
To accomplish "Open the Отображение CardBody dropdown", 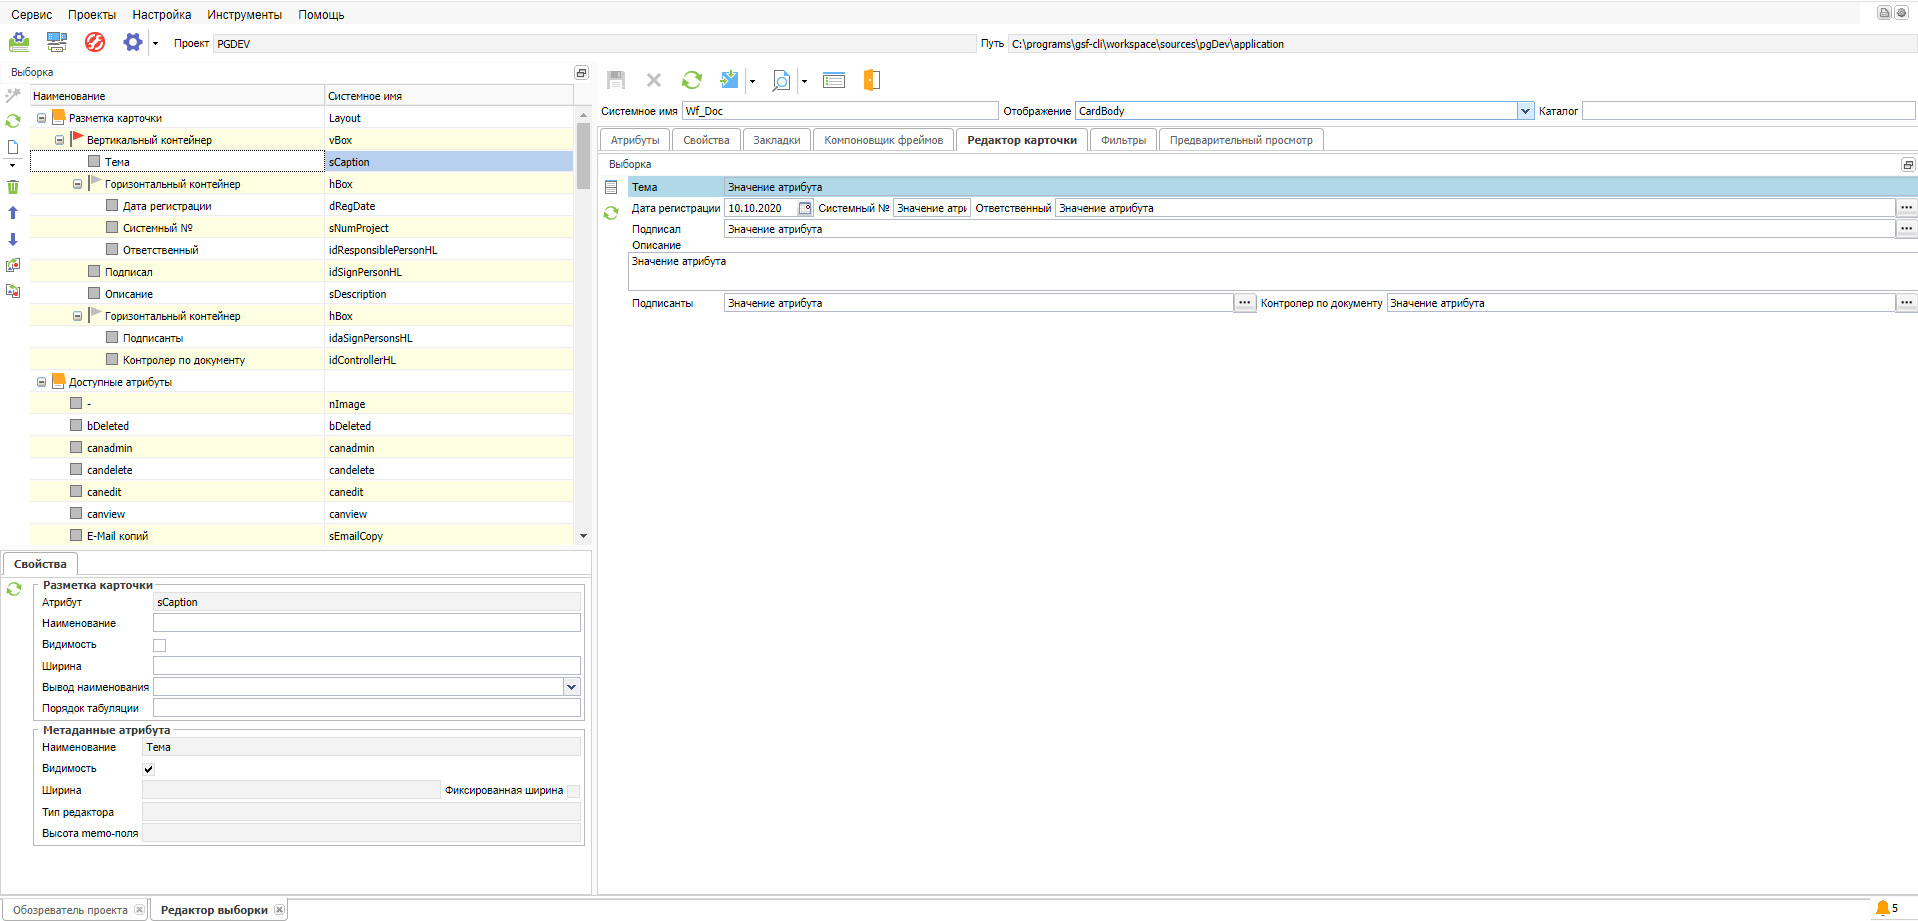I will [1525, 111].
